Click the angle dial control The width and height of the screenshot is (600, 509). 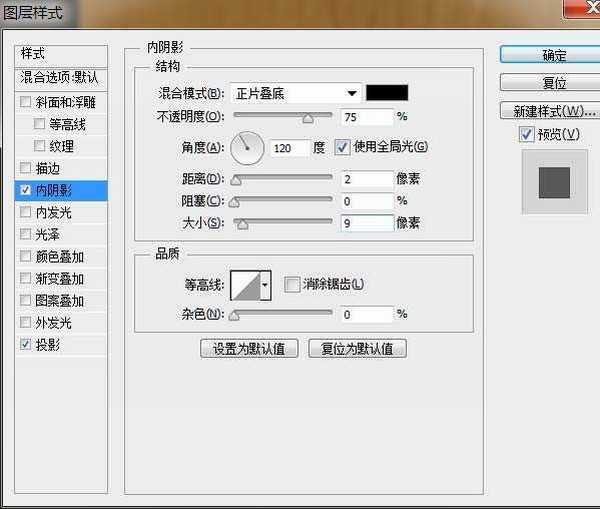(247, 148)
